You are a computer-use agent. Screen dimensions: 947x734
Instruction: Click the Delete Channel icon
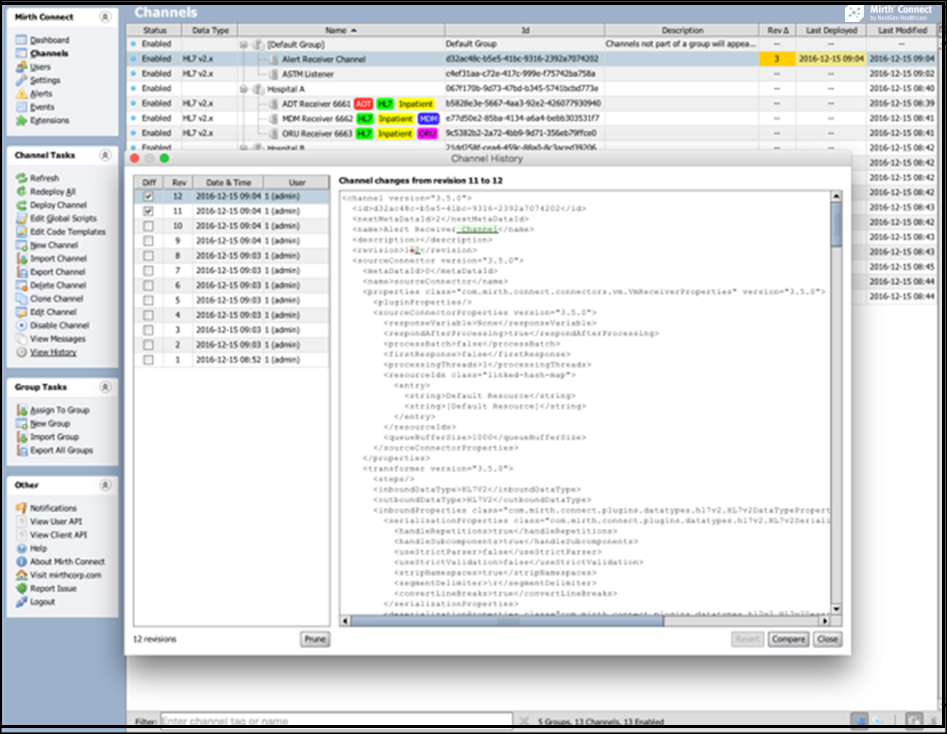[x=21, y=285]
